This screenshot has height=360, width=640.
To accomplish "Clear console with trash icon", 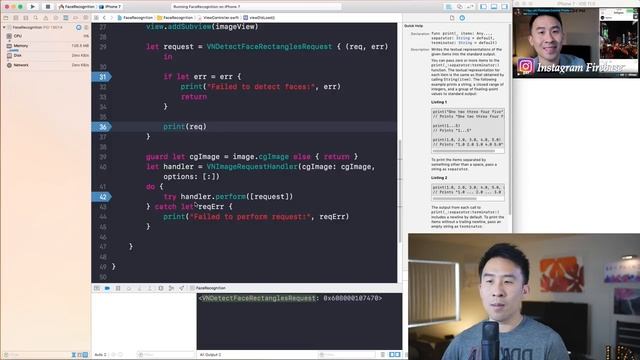I will click(383, 355).
